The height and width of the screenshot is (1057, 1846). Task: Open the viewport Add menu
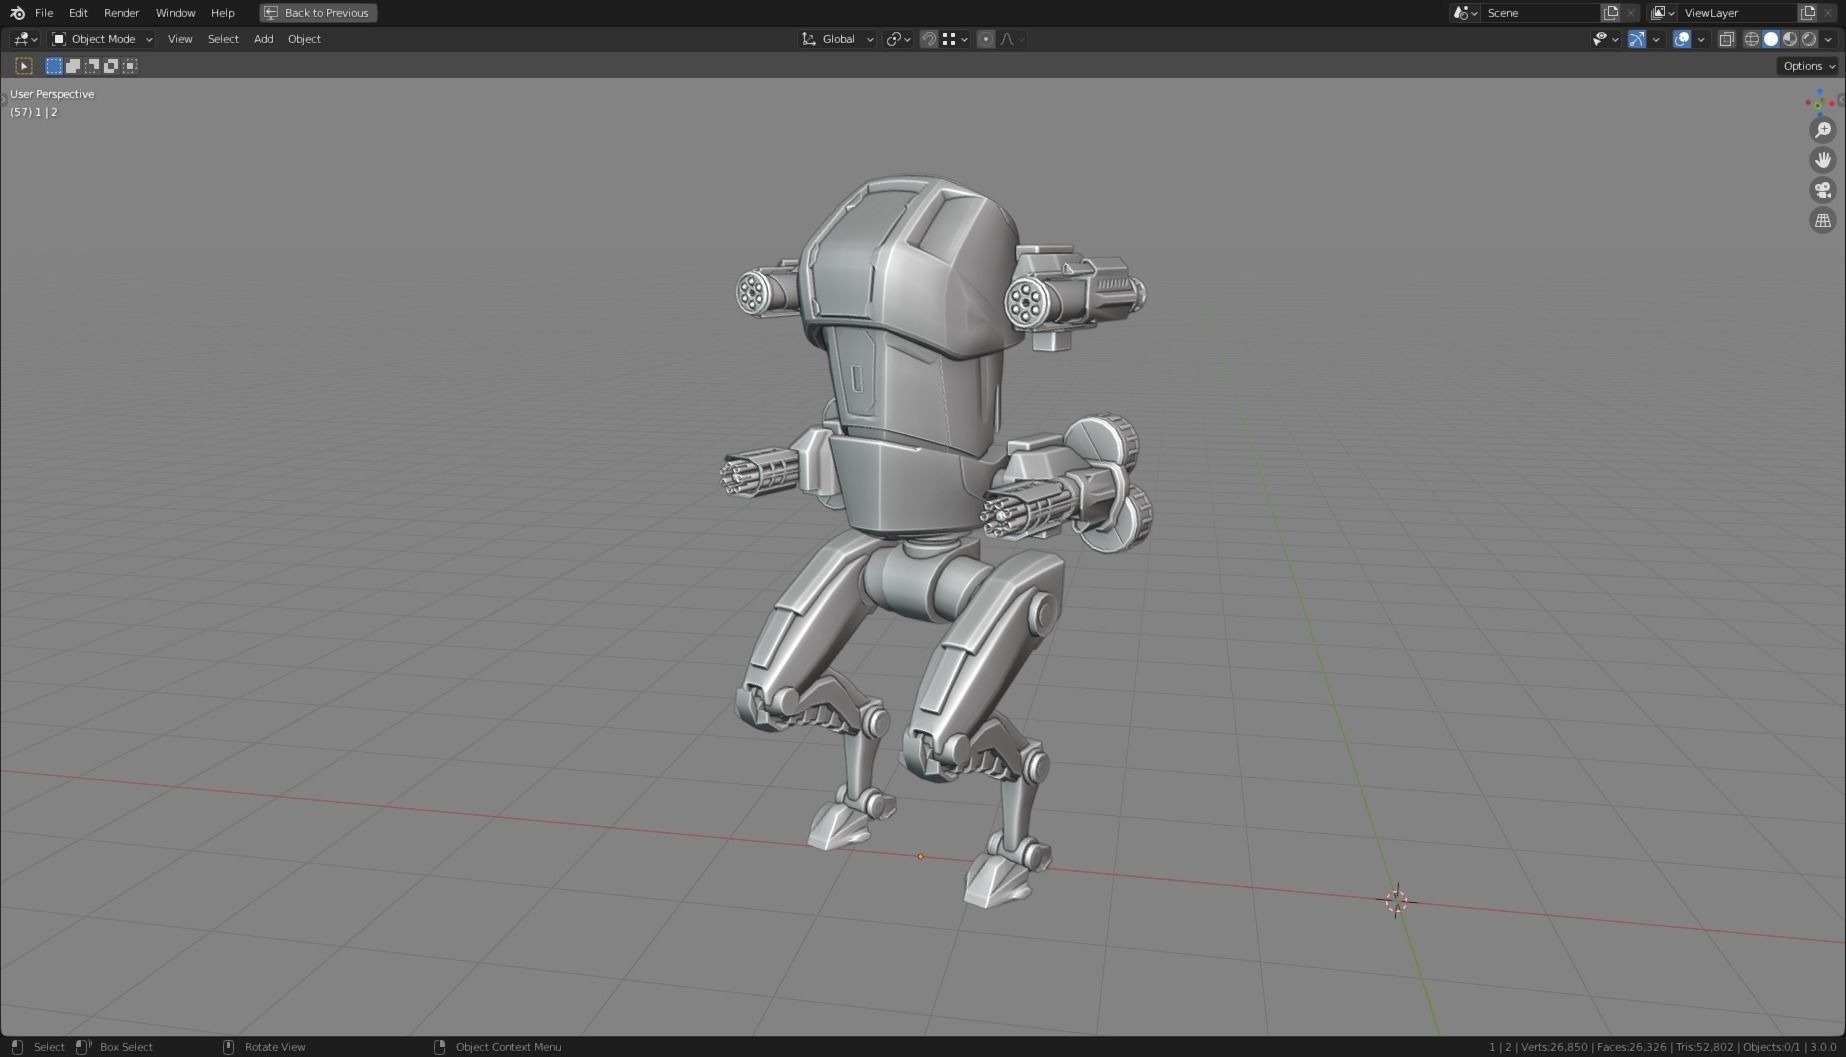point(263,39)
